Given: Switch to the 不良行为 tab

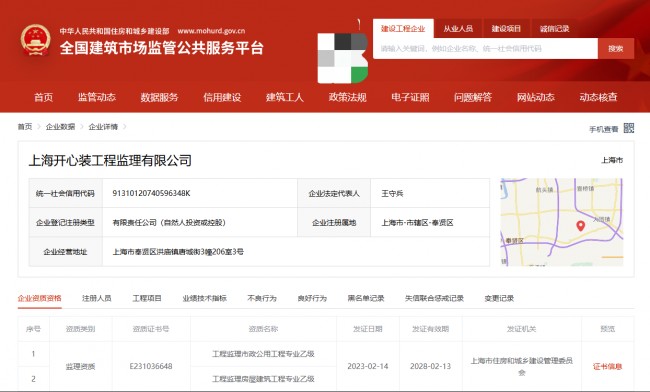Looking at the screenshot, I should [x=262, y=298].
